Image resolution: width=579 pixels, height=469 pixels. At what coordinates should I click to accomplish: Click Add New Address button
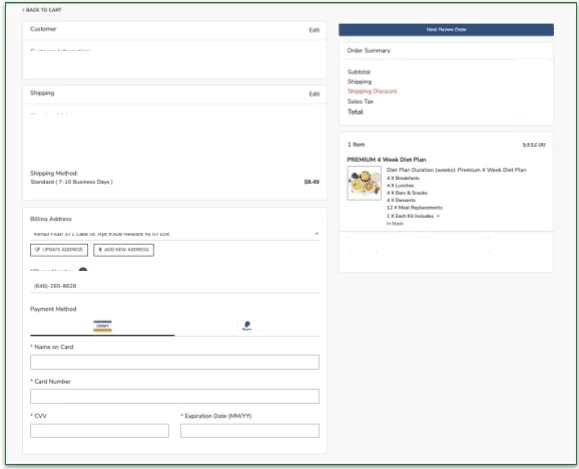pyautogui.click(x=124, y=250)
